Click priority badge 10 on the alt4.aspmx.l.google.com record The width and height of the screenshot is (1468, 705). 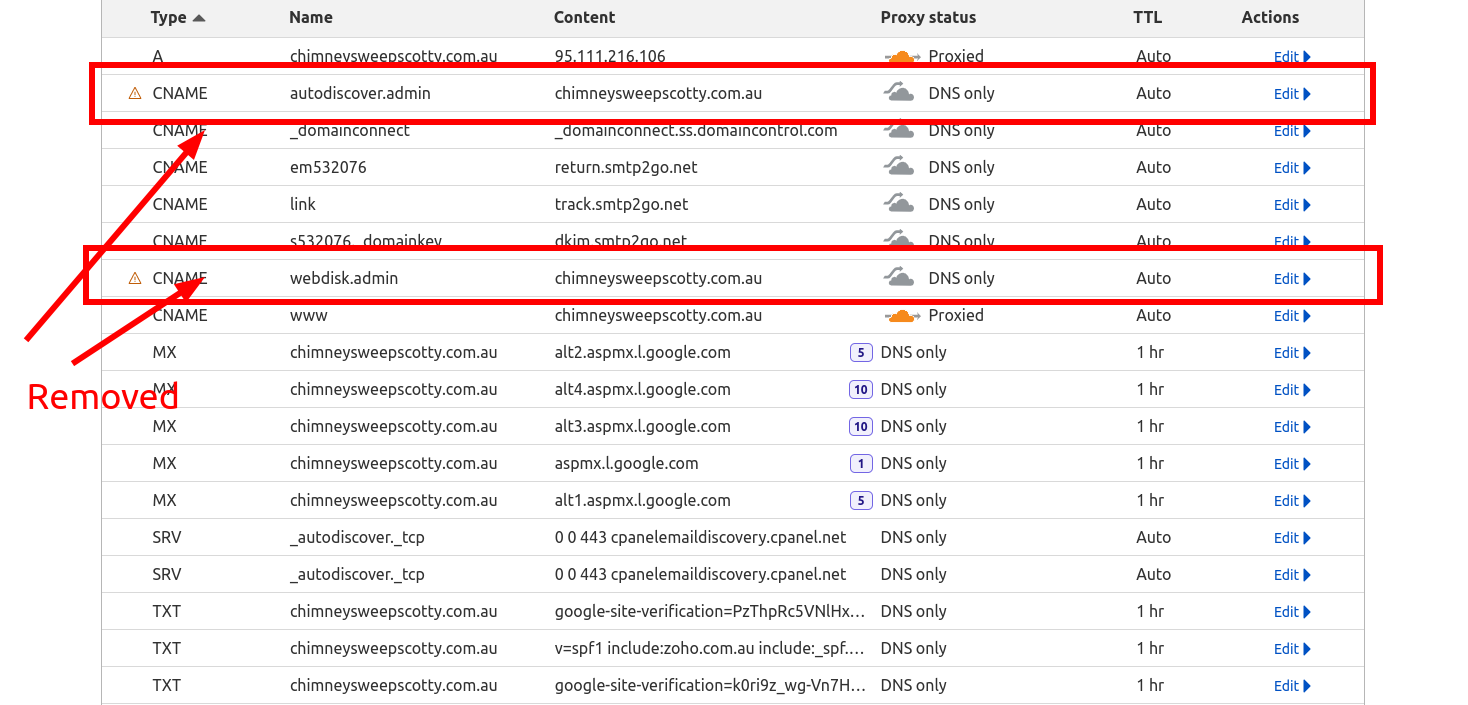pos(860,389)
